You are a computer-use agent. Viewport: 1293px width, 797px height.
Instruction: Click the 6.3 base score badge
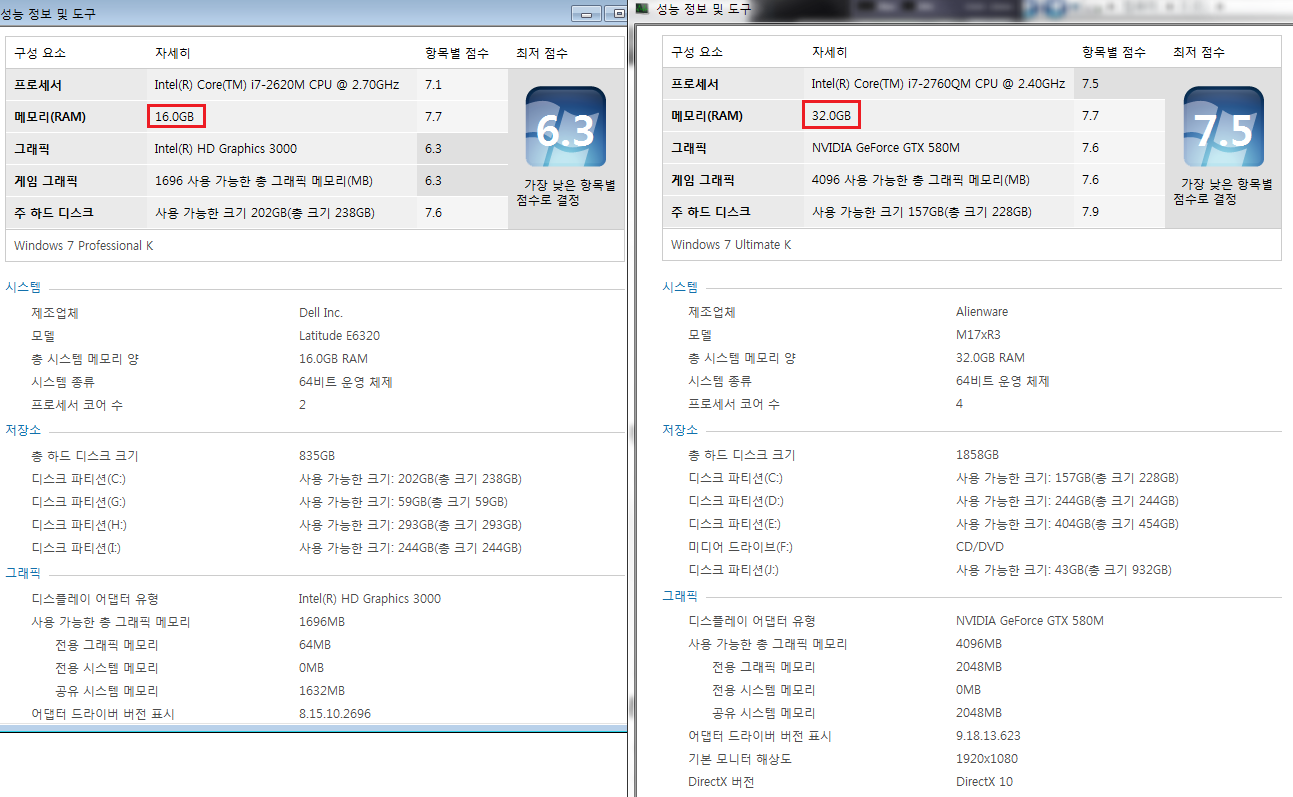[565, 127]
